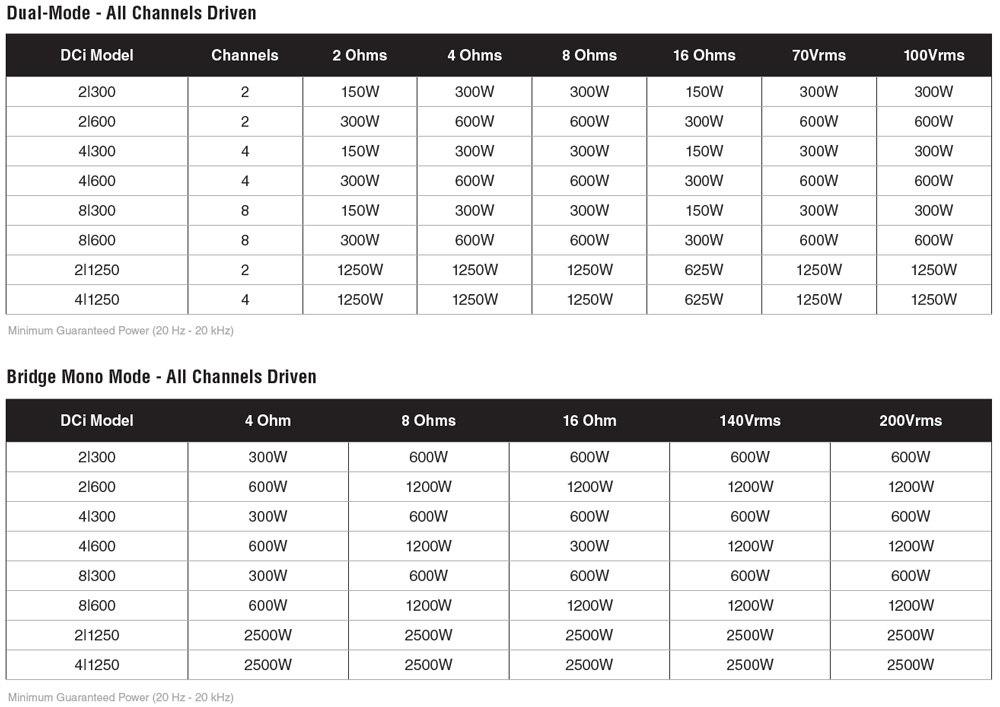The height and width of the screenshot is (707, 1000).
Task: Click the DCi Model header in Dual-Mode table
Action: tap(97, 55)
